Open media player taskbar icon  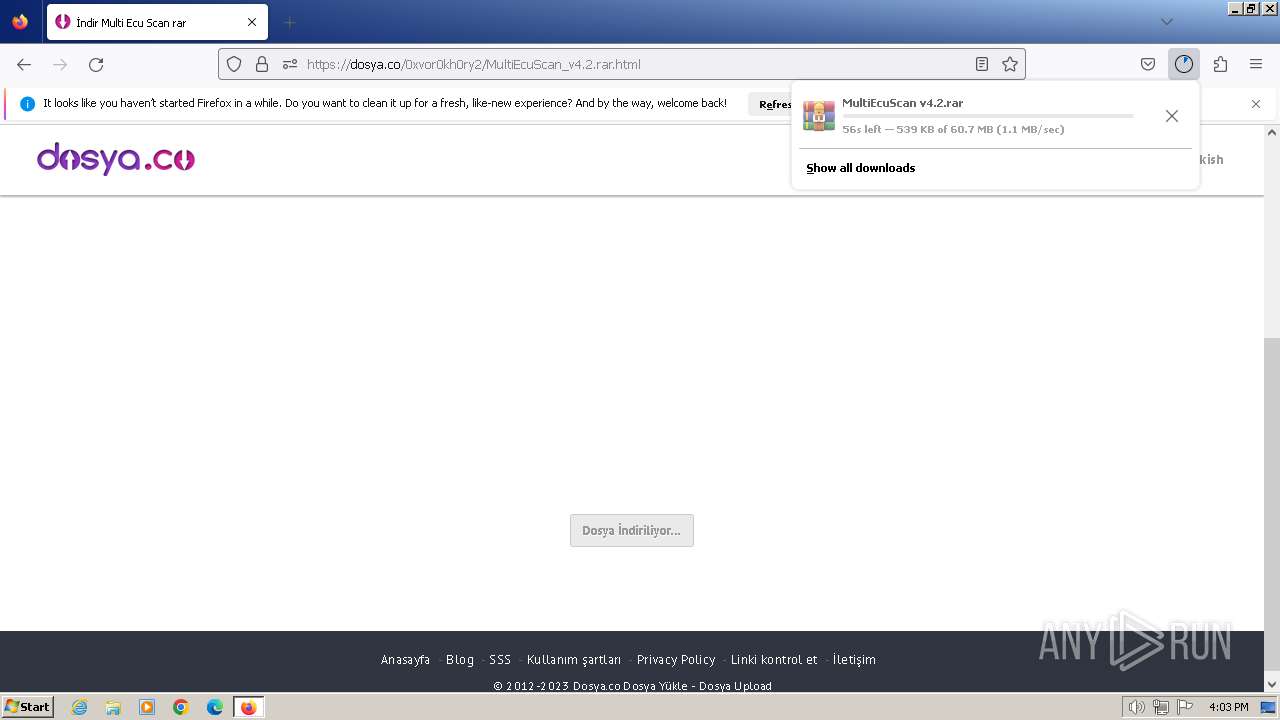click(x=147, y=707)
